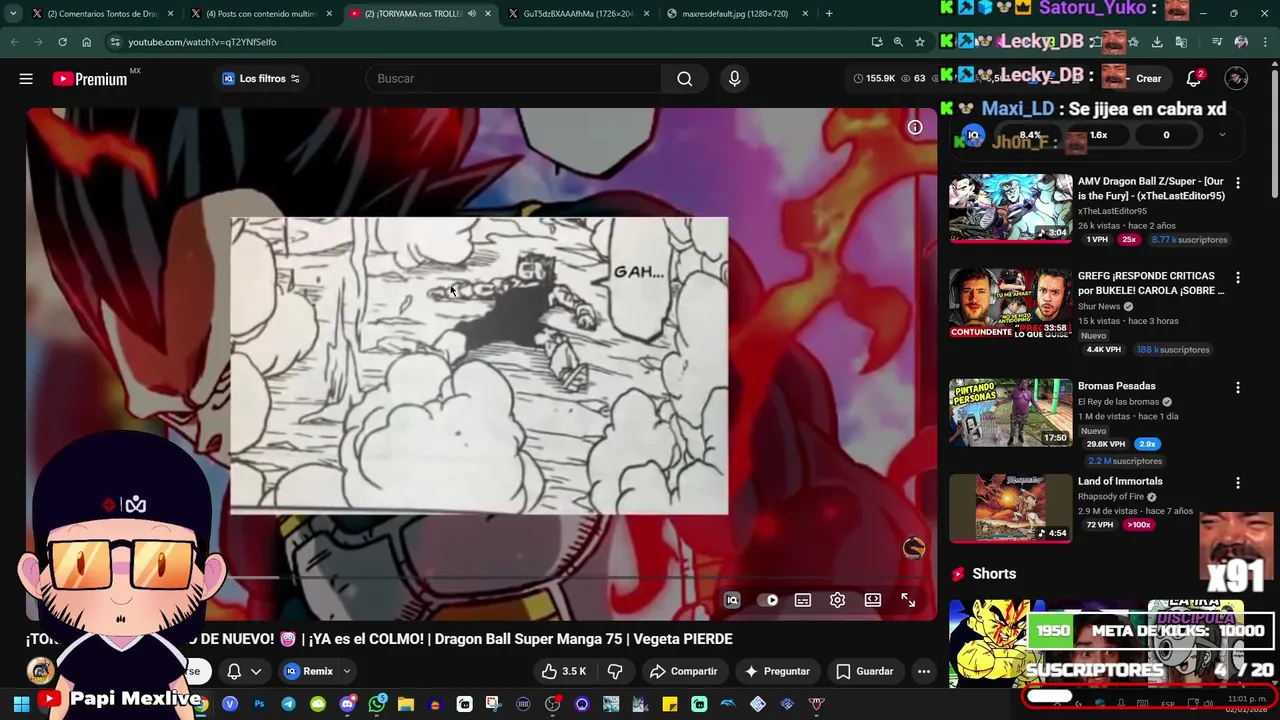Click the 8.77 k suscriptores badge
The height and width of the screenshot is (720, 1280).
click(1189, 239)
